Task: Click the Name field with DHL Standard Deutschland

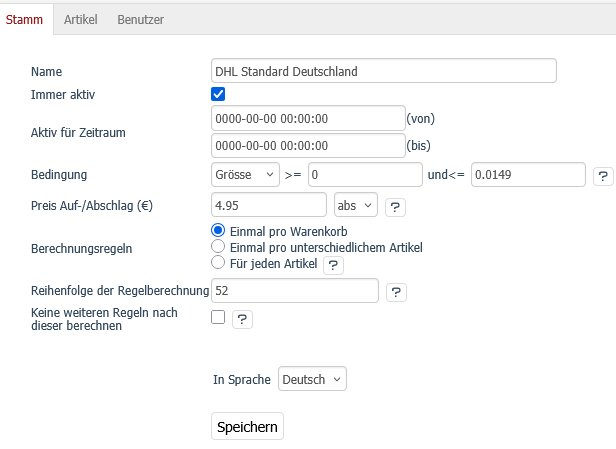Action: [383, 71]
